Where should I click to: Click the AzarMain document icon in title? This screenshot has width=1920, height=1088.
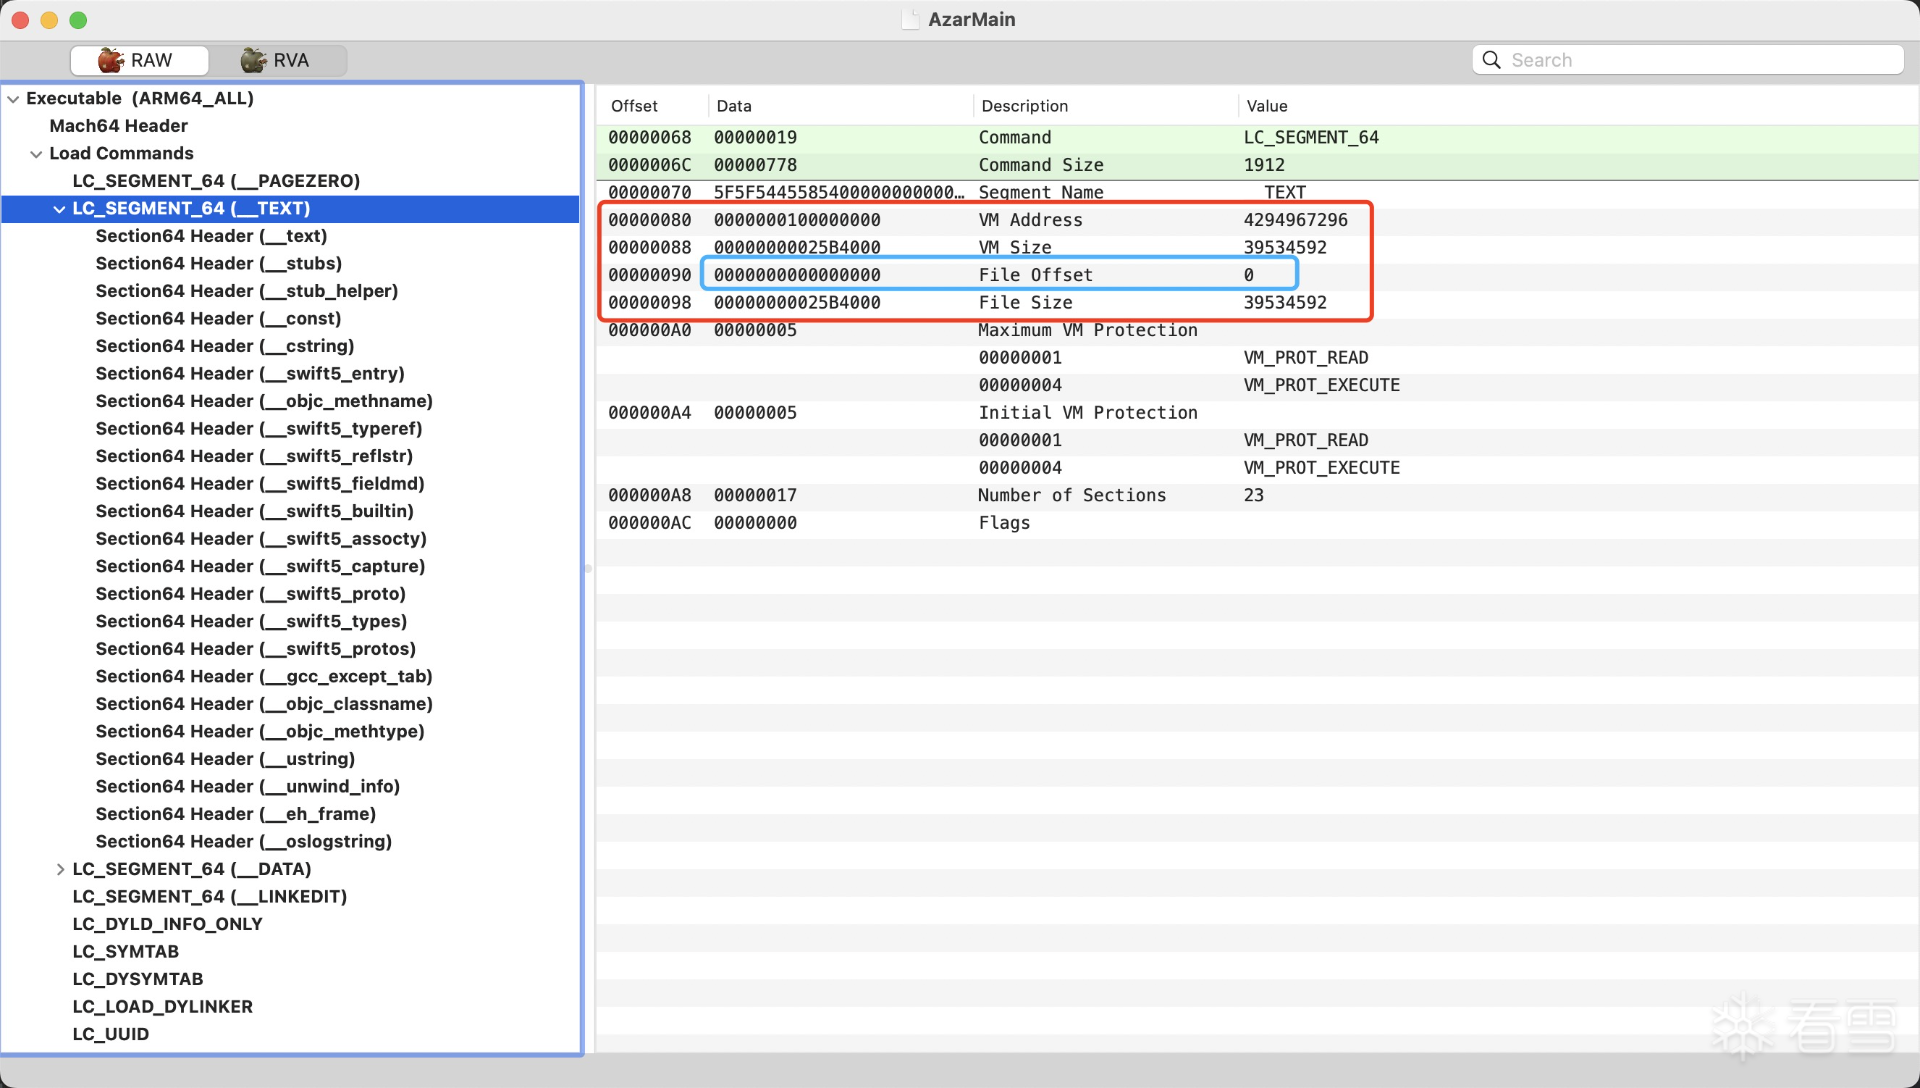tap(910, 19)
